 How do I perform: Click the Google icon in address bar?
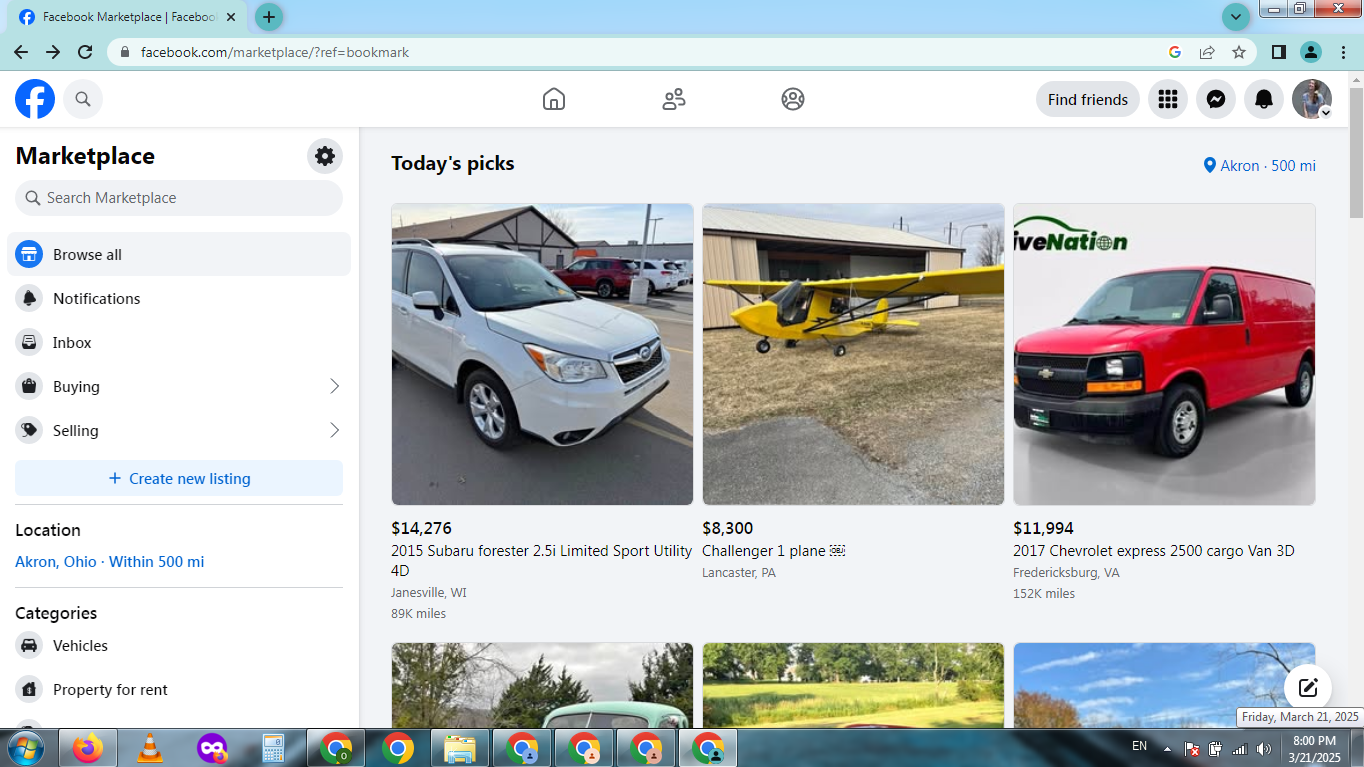click(1175, 52)
